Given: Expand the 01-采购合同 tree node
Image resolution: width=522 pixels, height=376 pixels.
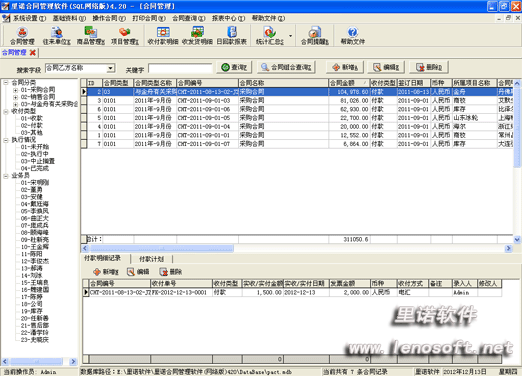Looking at the screenshot, I should (x=15, y=90).
